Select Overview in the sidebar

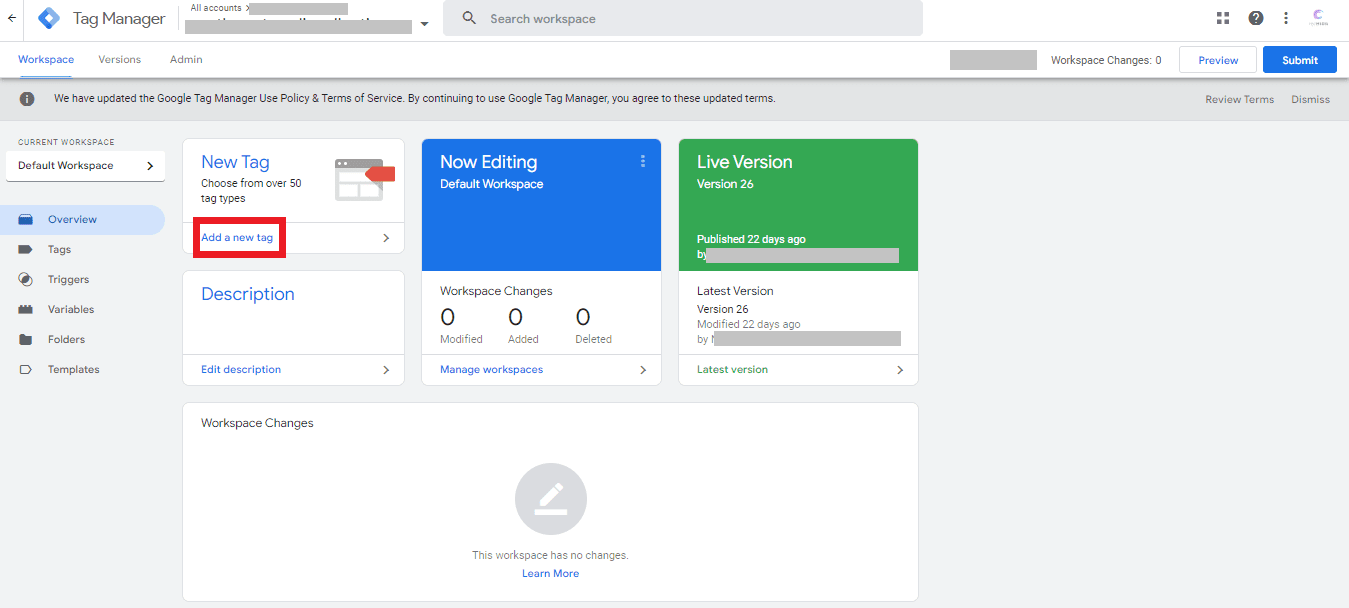pos(82,219)
